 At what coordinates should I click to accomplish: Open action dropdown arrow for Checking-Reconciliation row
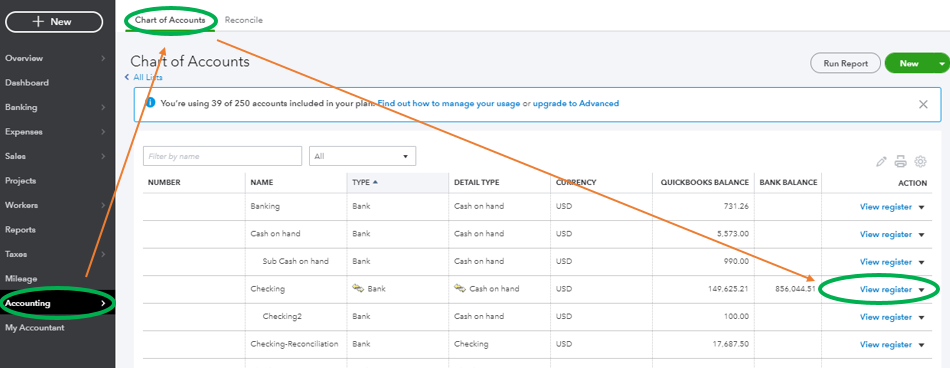(922, 346)
